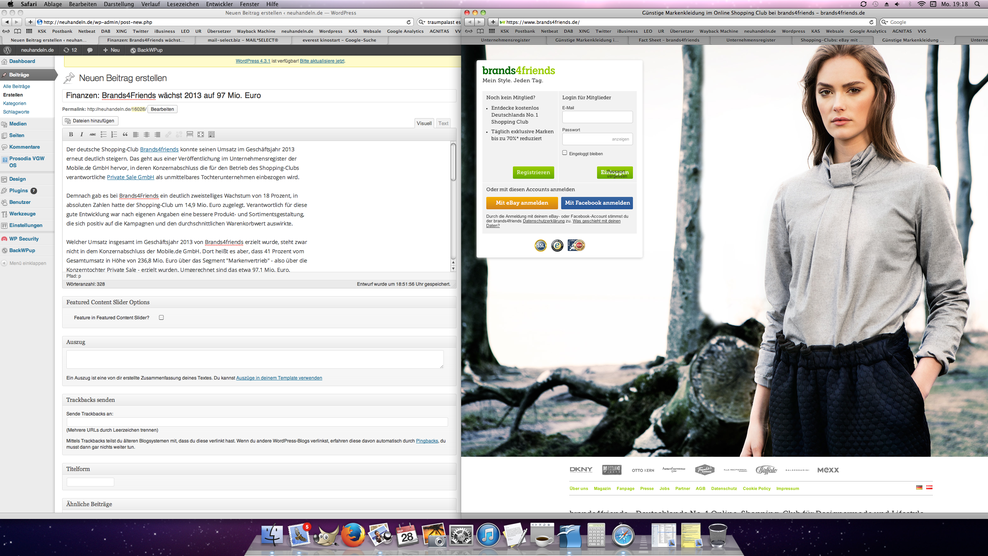Apply strikethrough in the editor toolbar

point(92,134)
